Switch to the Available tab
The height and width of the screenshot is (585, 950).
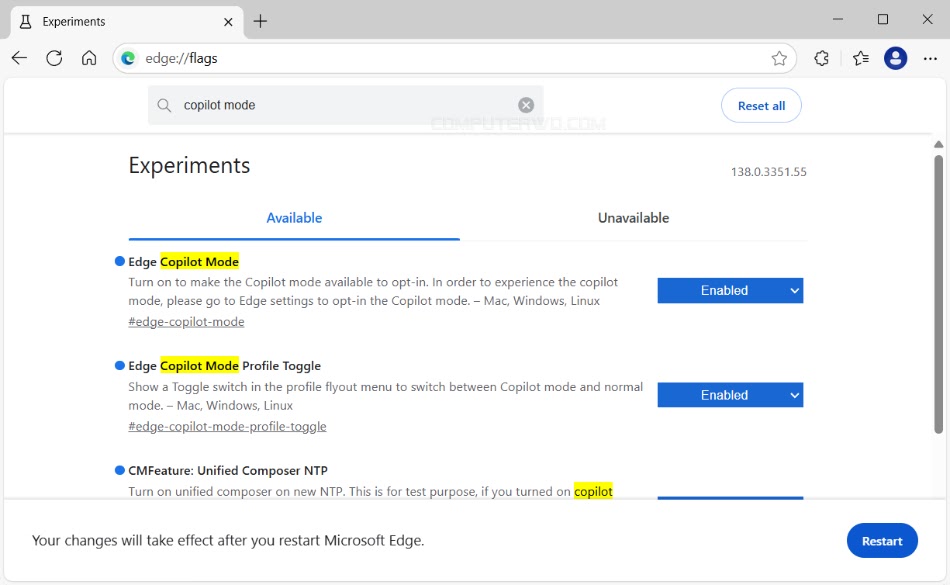tap(294, 218)
